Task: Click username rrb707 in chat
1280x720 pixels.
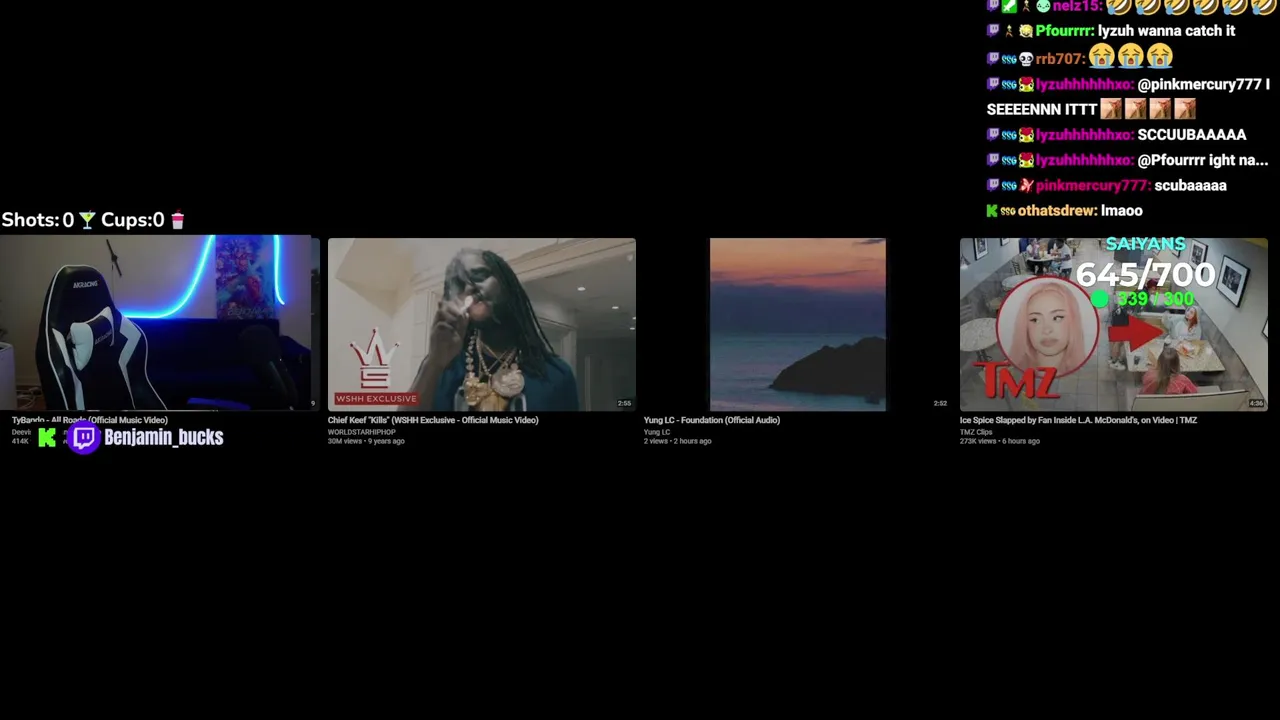Action: [1059, 59]
